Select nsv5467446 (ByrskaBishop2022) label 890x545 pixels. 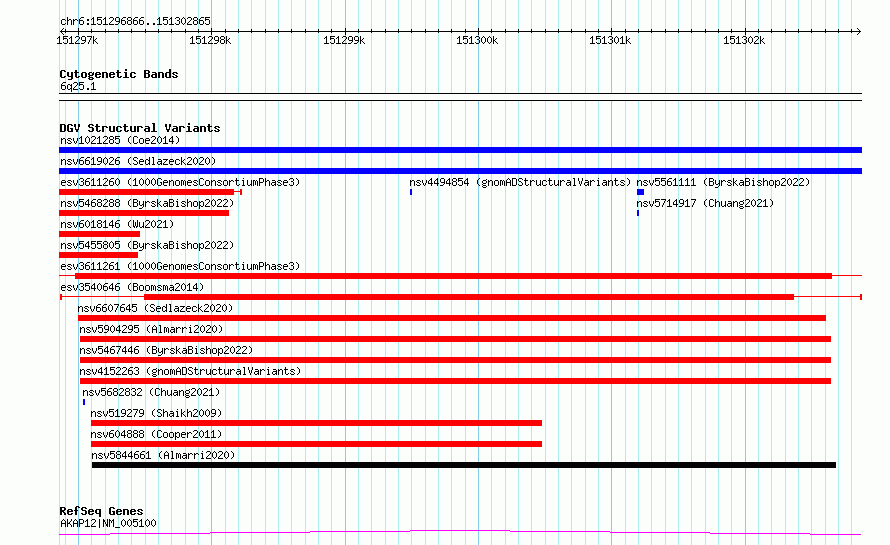[x=166, y=350]
